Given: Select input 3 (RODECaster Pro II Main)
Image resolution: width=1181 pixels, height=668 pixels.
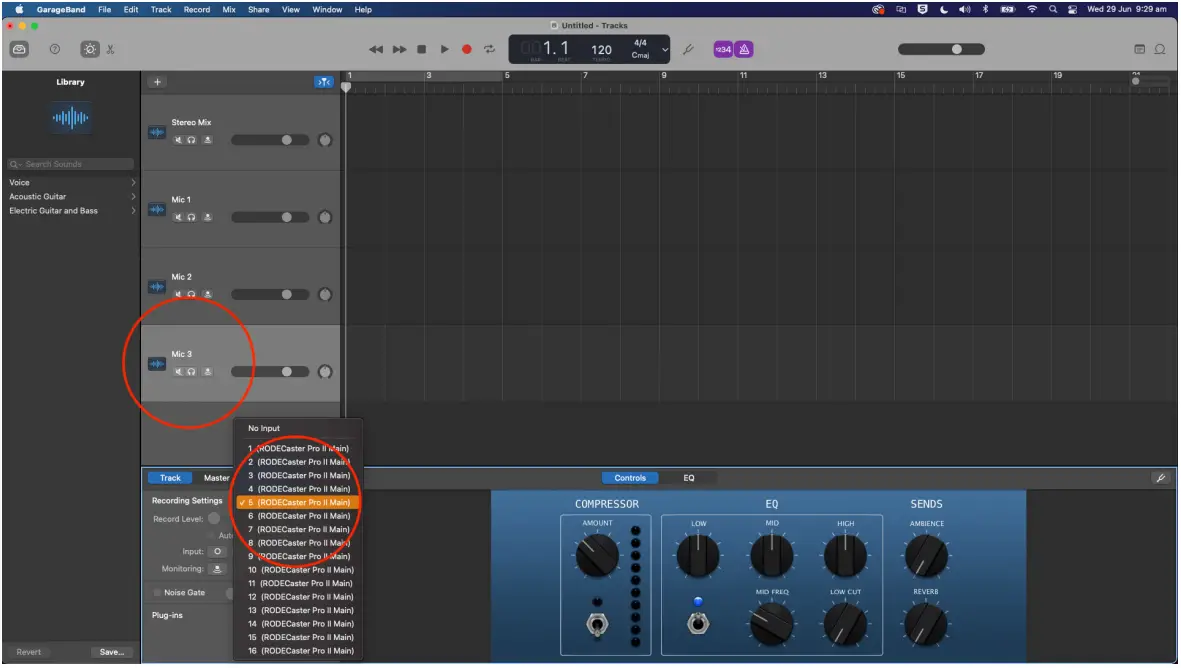Looking at the screenshot, I should (300, 475).
